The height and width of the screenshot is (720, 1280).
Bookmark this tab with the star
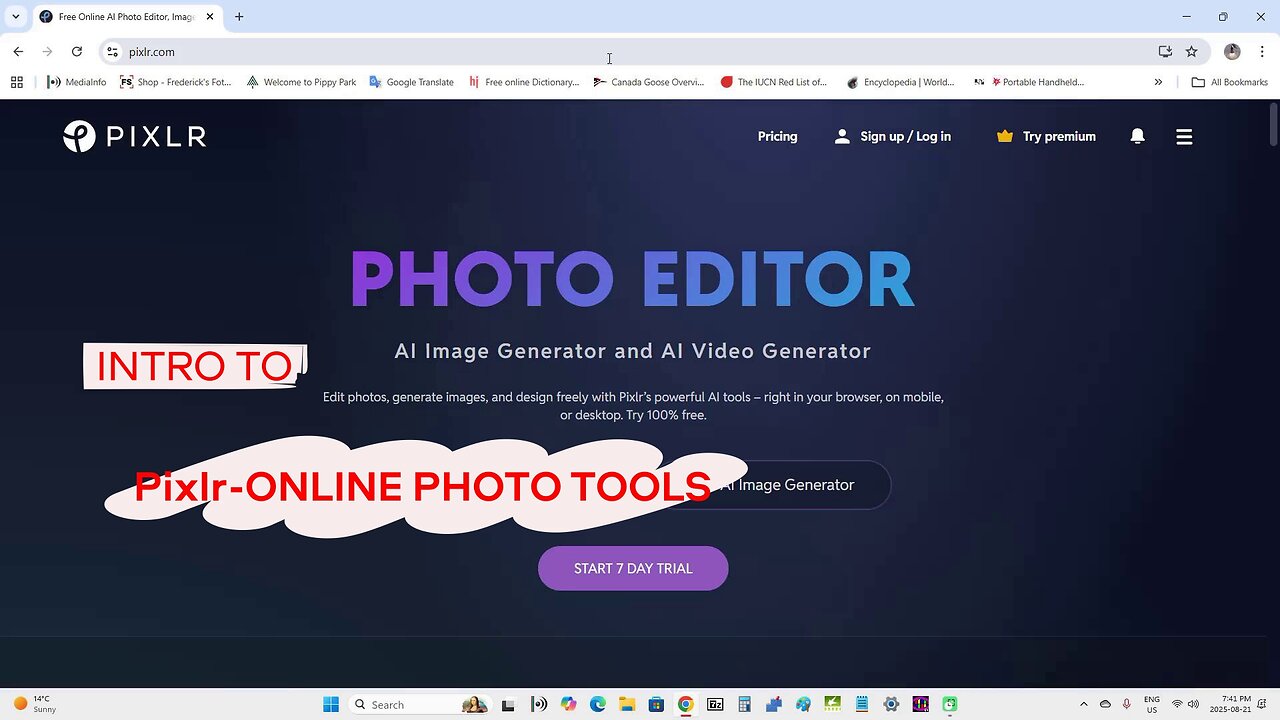(1192, 52)
